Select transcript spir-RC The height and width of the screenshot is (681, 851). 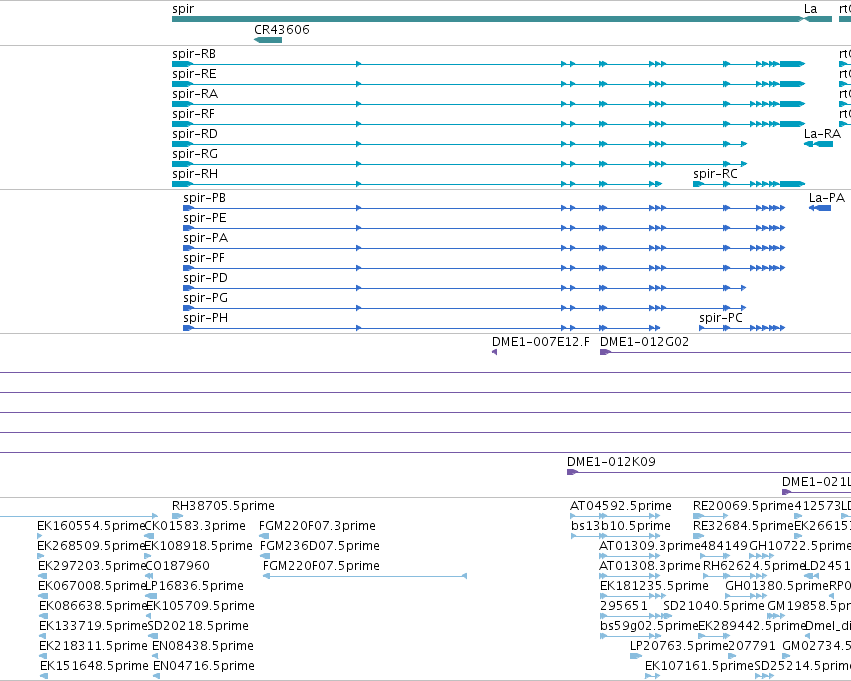(x=749, y=184)
